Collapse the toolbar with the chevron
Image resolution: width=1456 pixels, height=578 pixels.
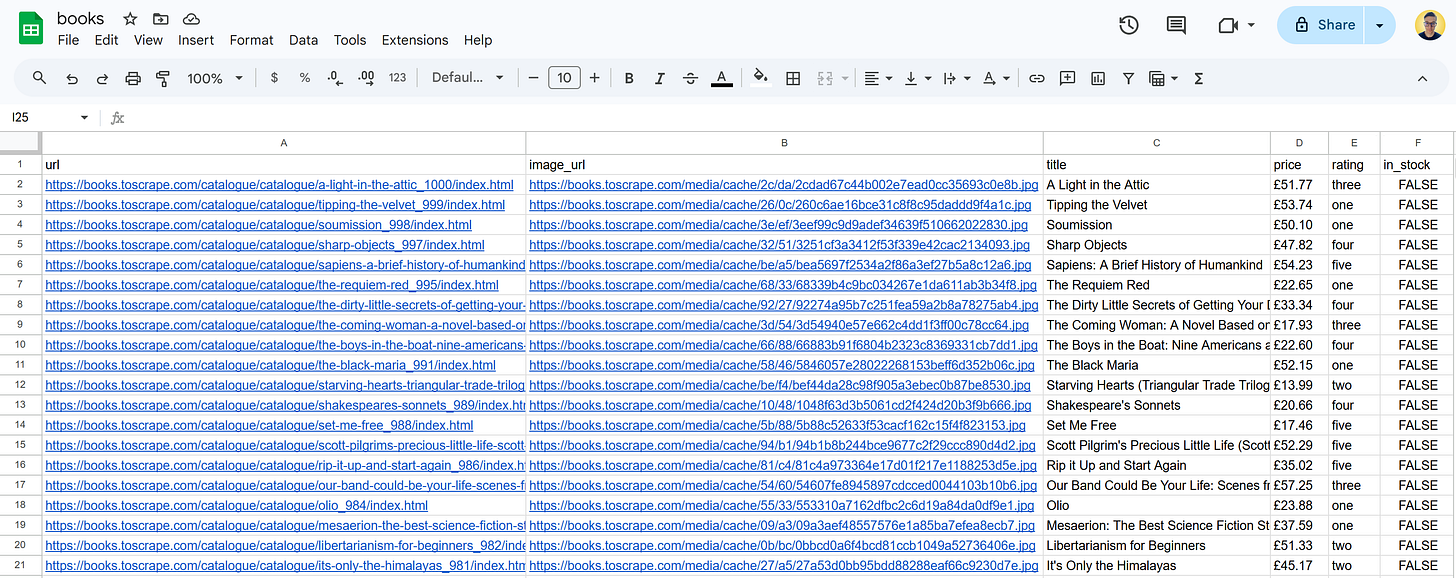[1422, 78]
